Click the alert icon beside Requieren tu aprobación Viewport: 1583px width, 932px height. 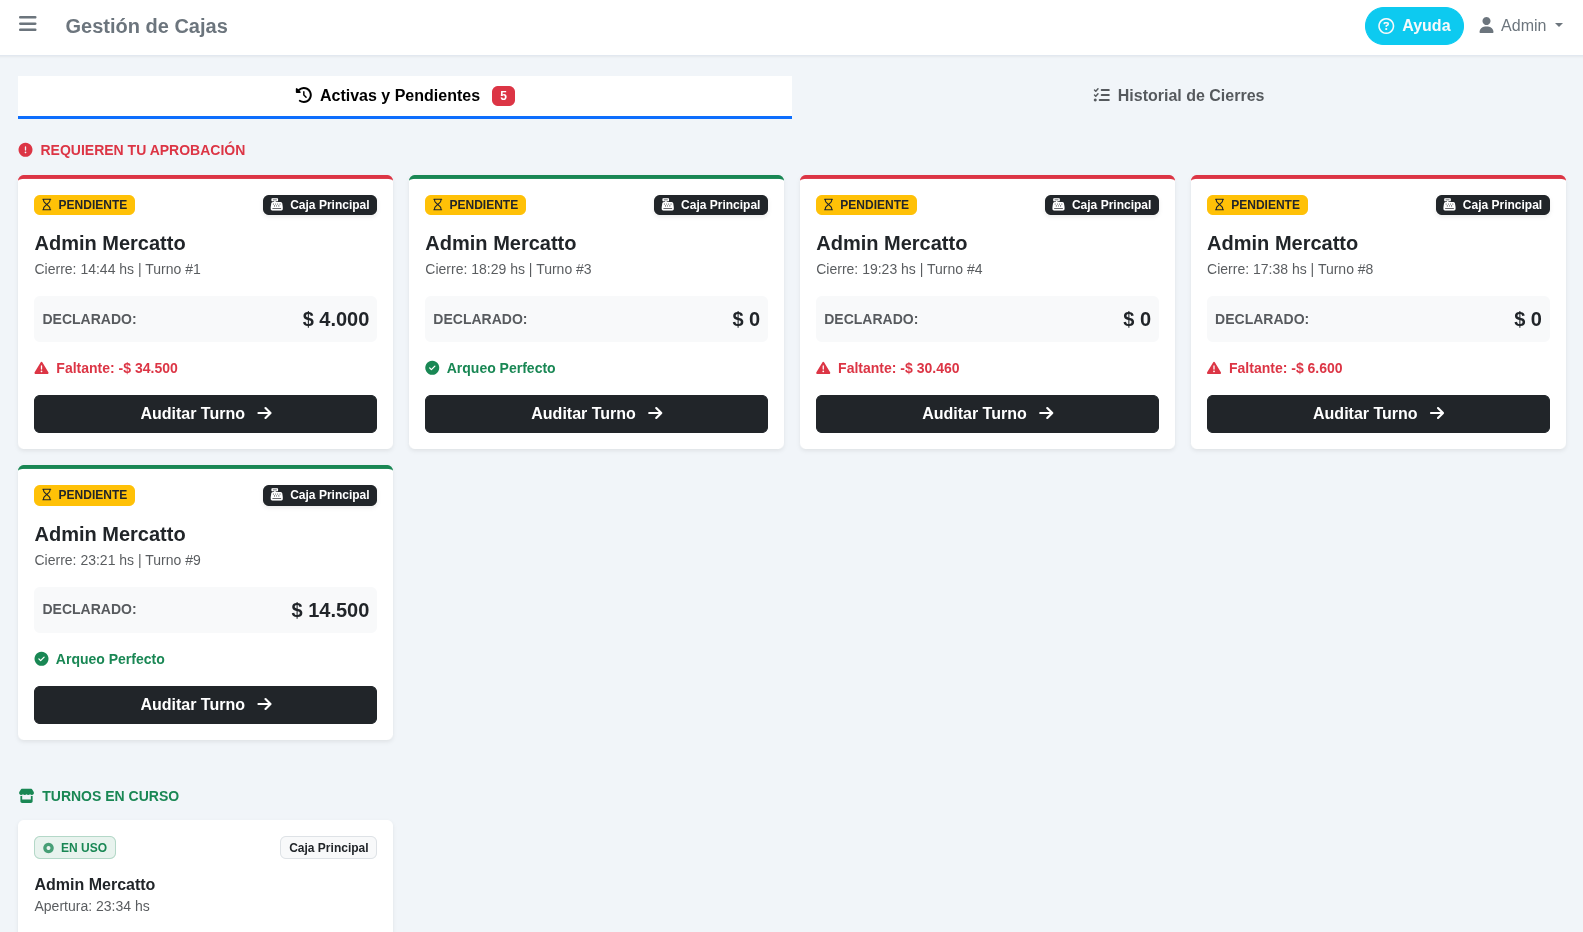tap(26, 150)
